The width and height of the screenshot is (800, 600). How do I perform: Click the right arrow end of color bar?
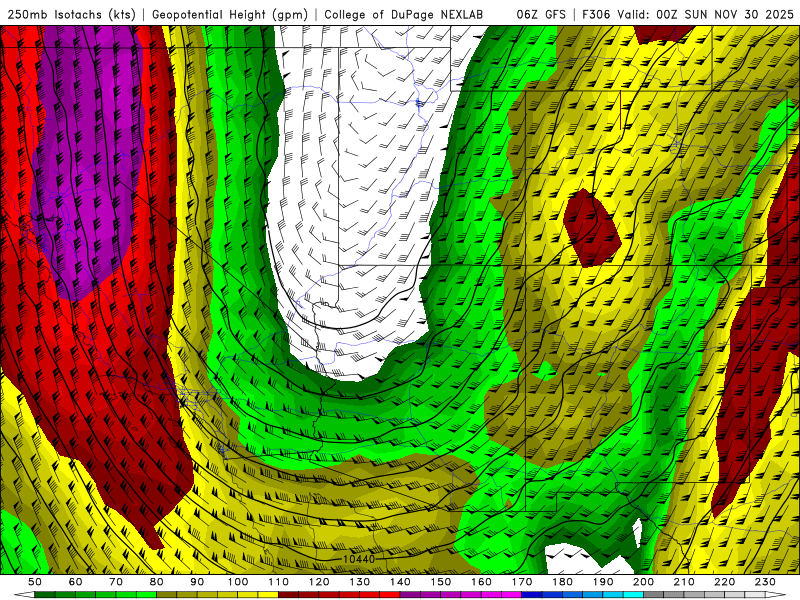pyautogui.click(x=776, y=595)
